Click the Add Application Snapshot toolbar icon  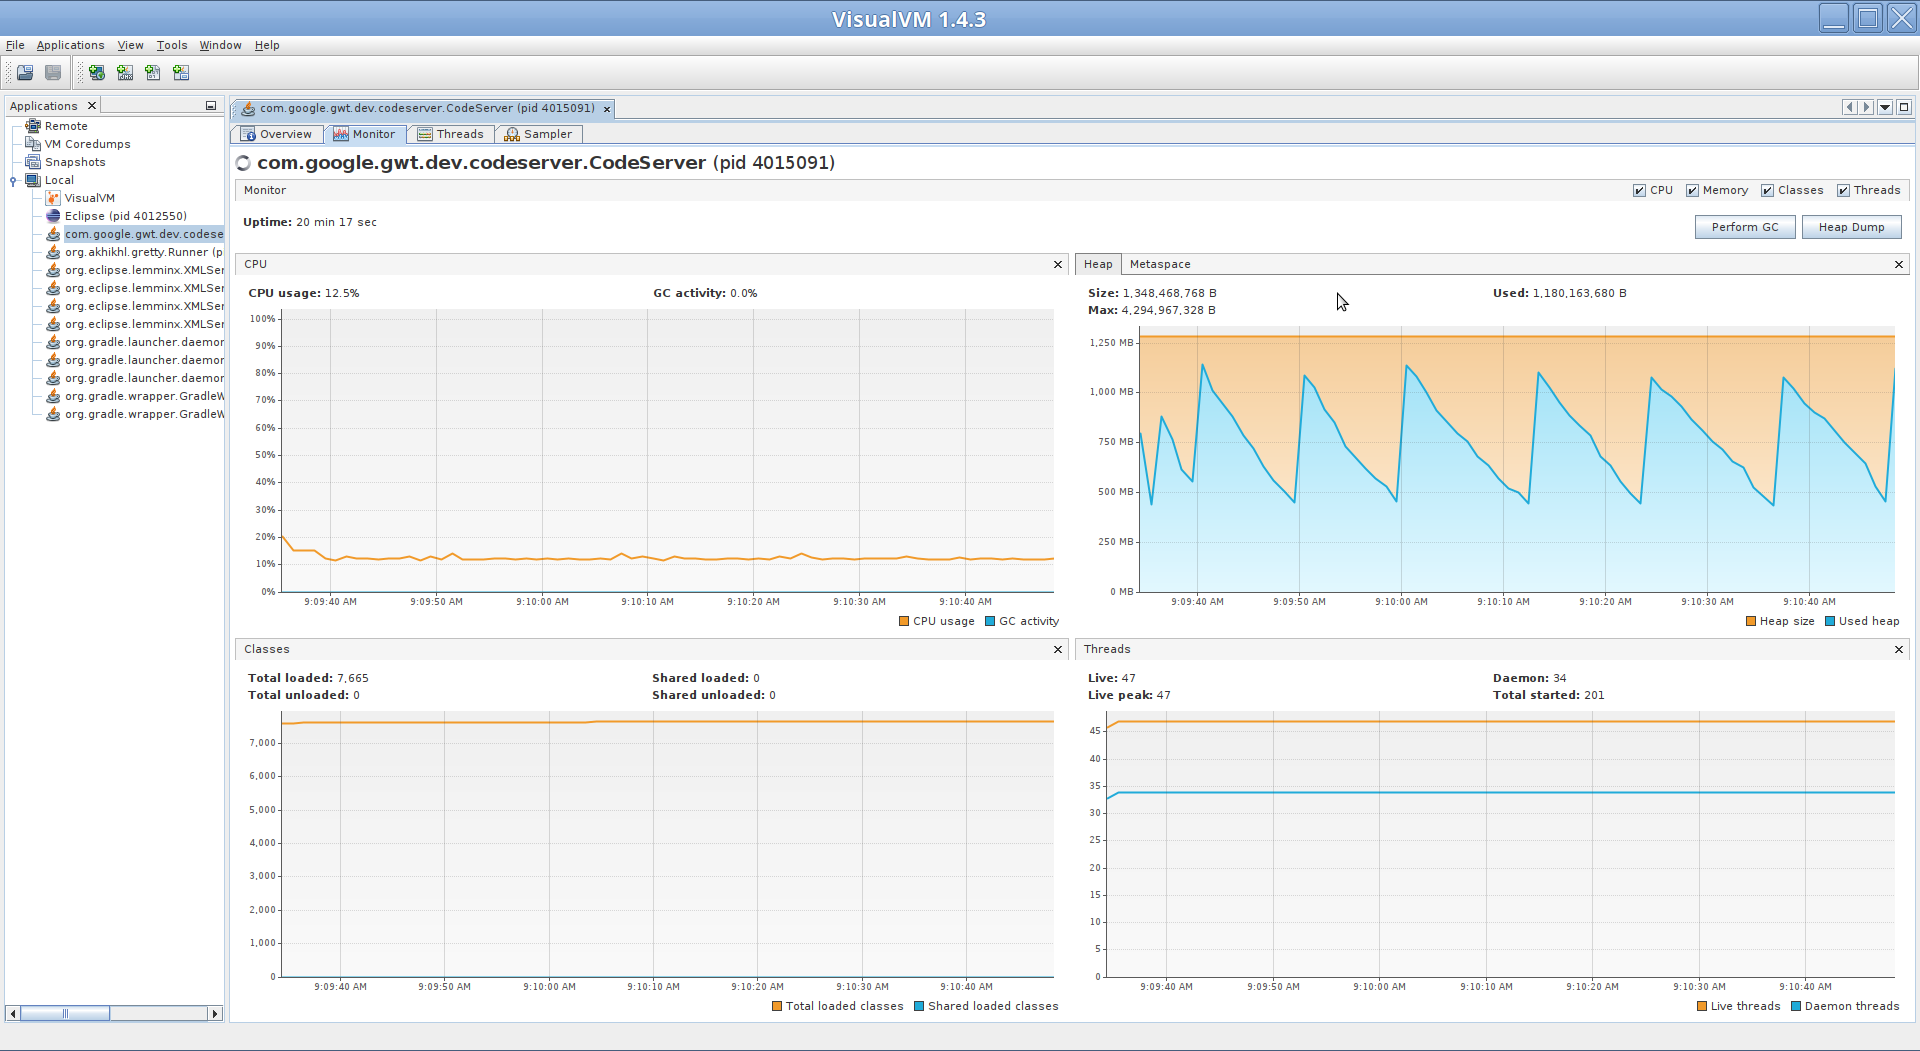[x=181, y=72]
